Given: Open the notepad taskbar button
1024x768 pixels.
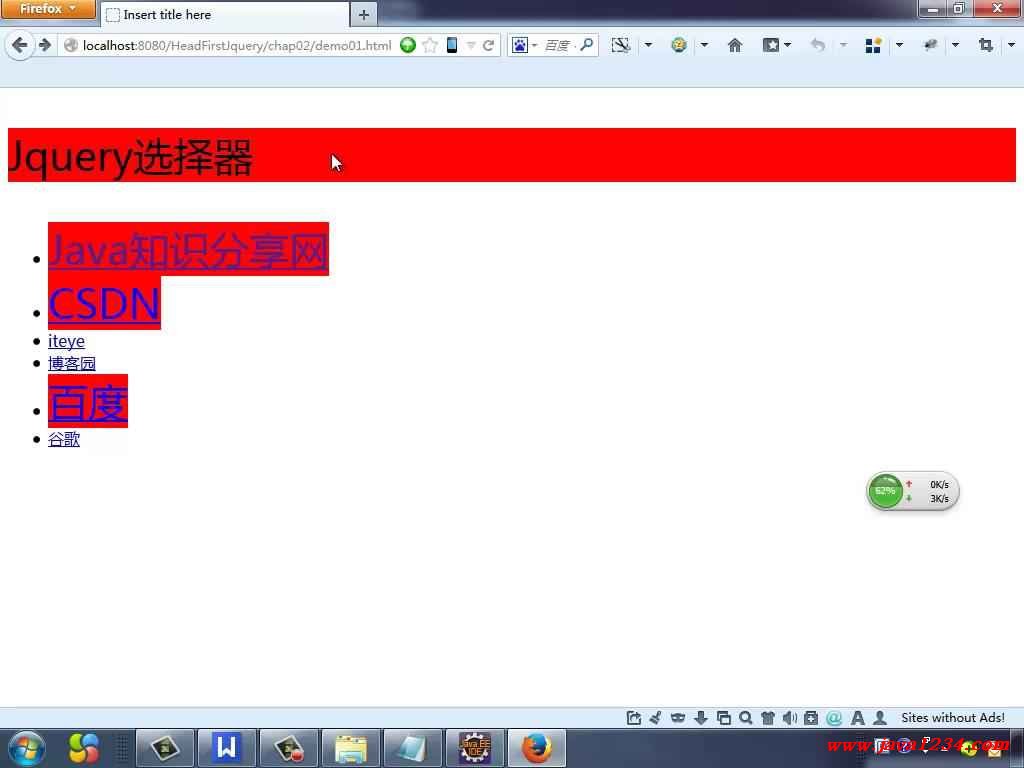Looking at the screenshot, I should pos(413,748).
